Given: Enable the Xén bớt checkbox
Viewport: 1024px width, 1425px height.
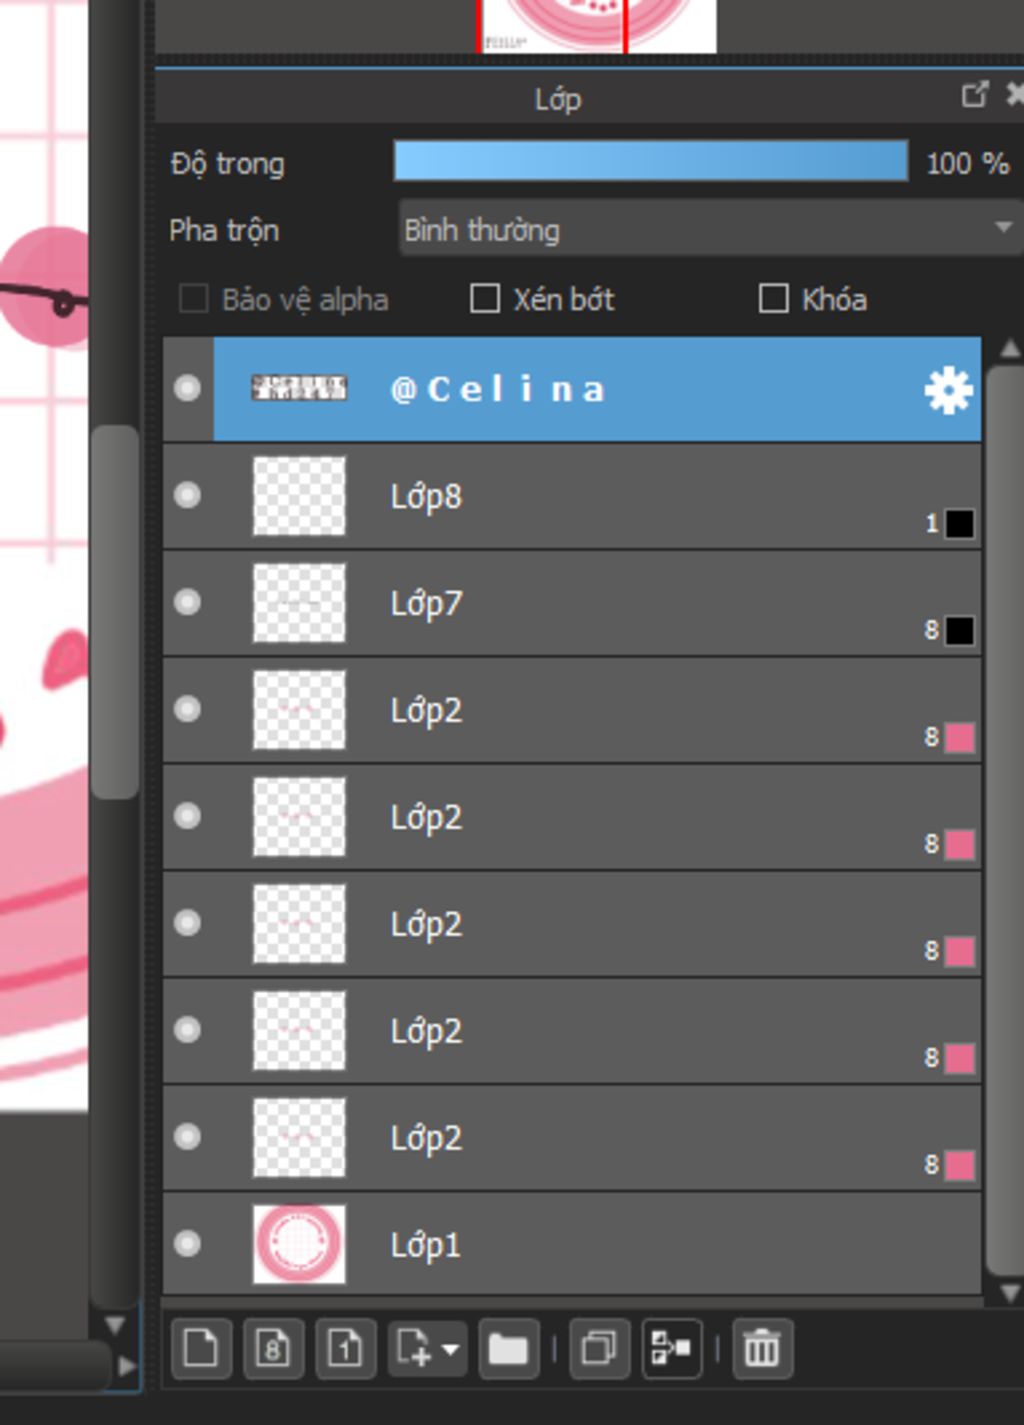Looking at the screenshot, I should pos(485,299).
